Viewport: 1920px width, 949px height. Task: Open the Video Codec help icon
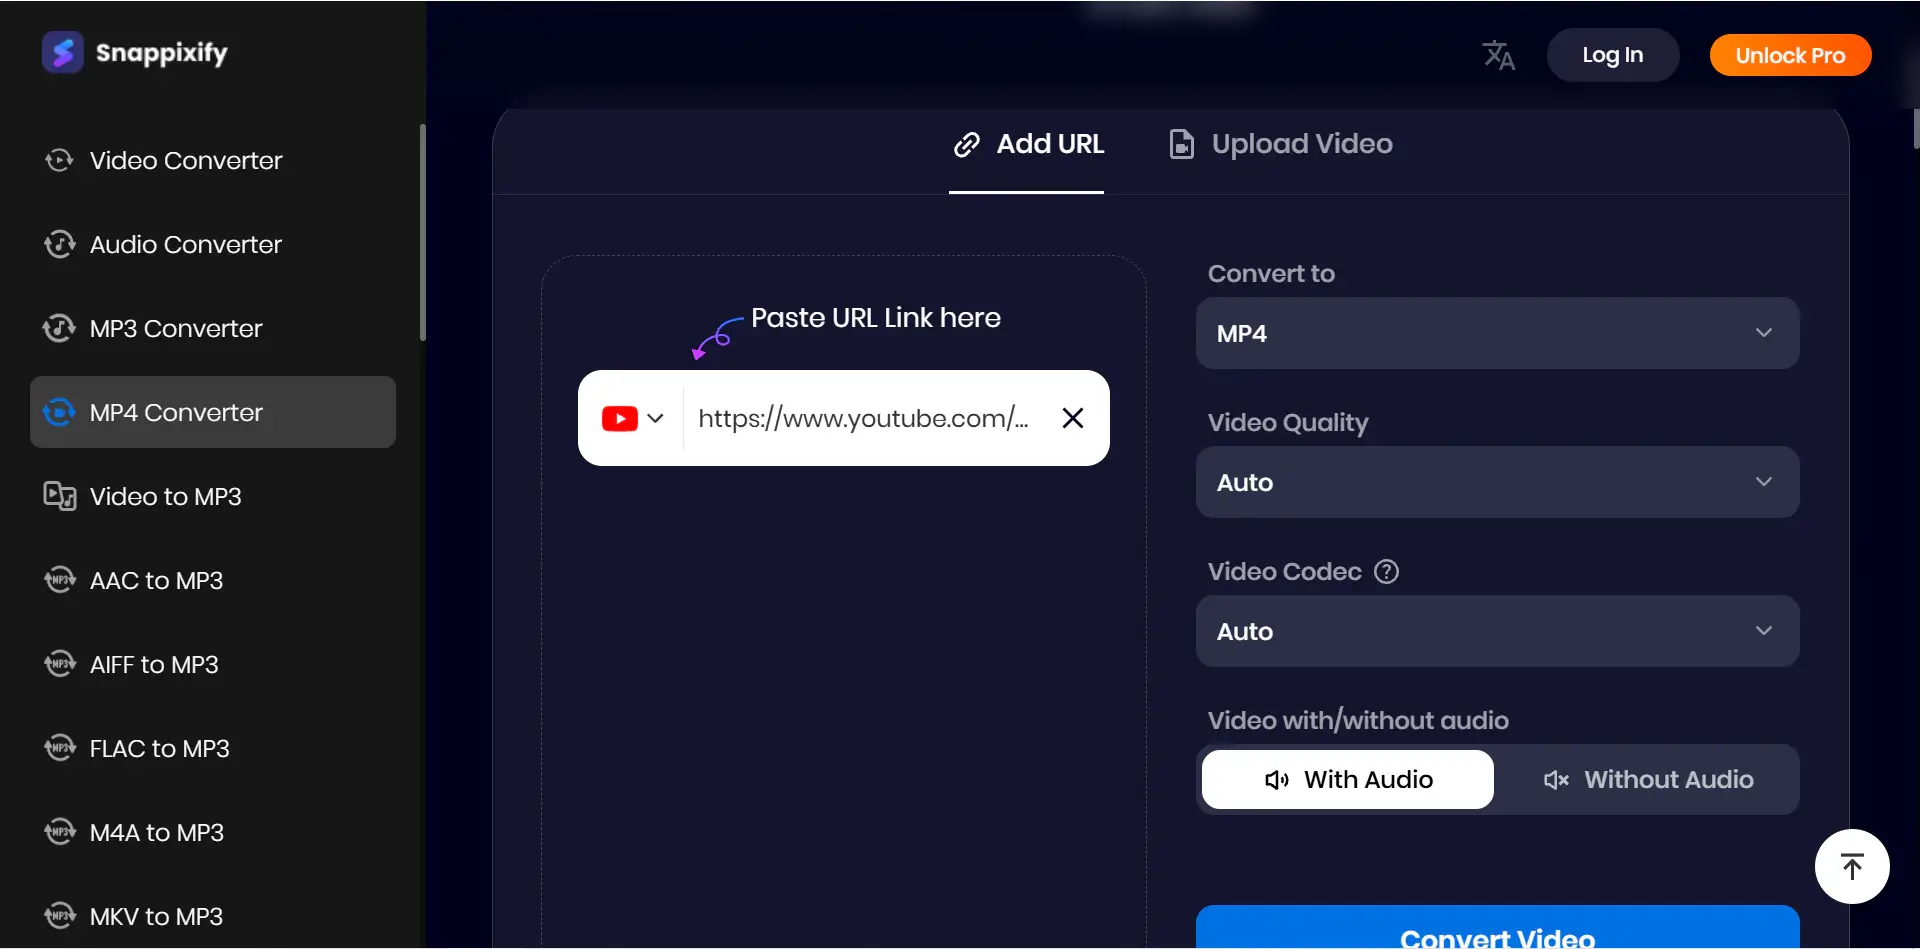(x=1387, y=571)
